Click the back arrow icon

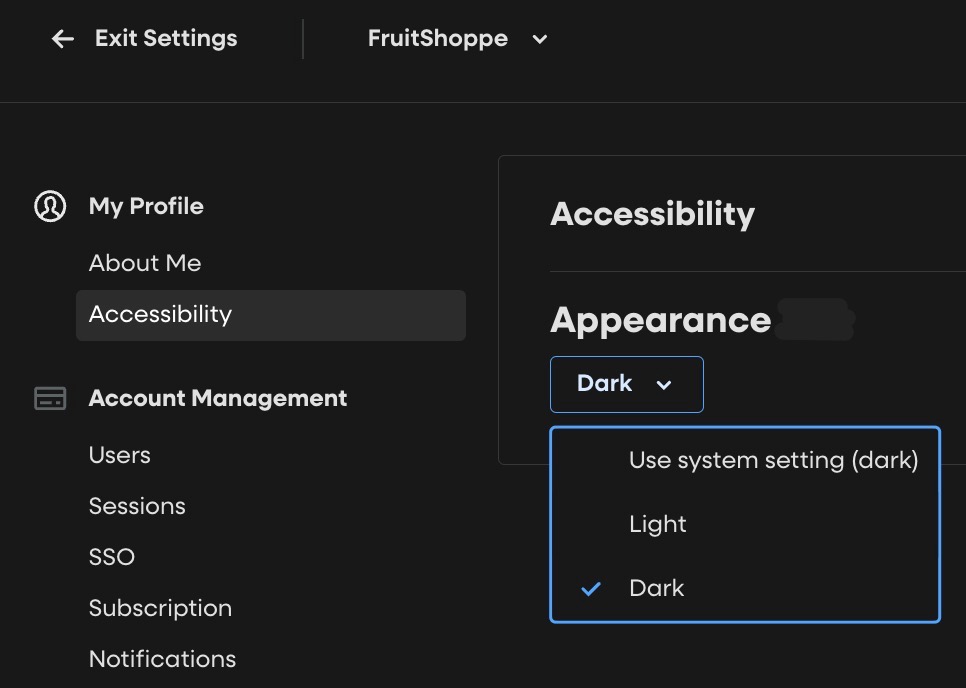63,39
